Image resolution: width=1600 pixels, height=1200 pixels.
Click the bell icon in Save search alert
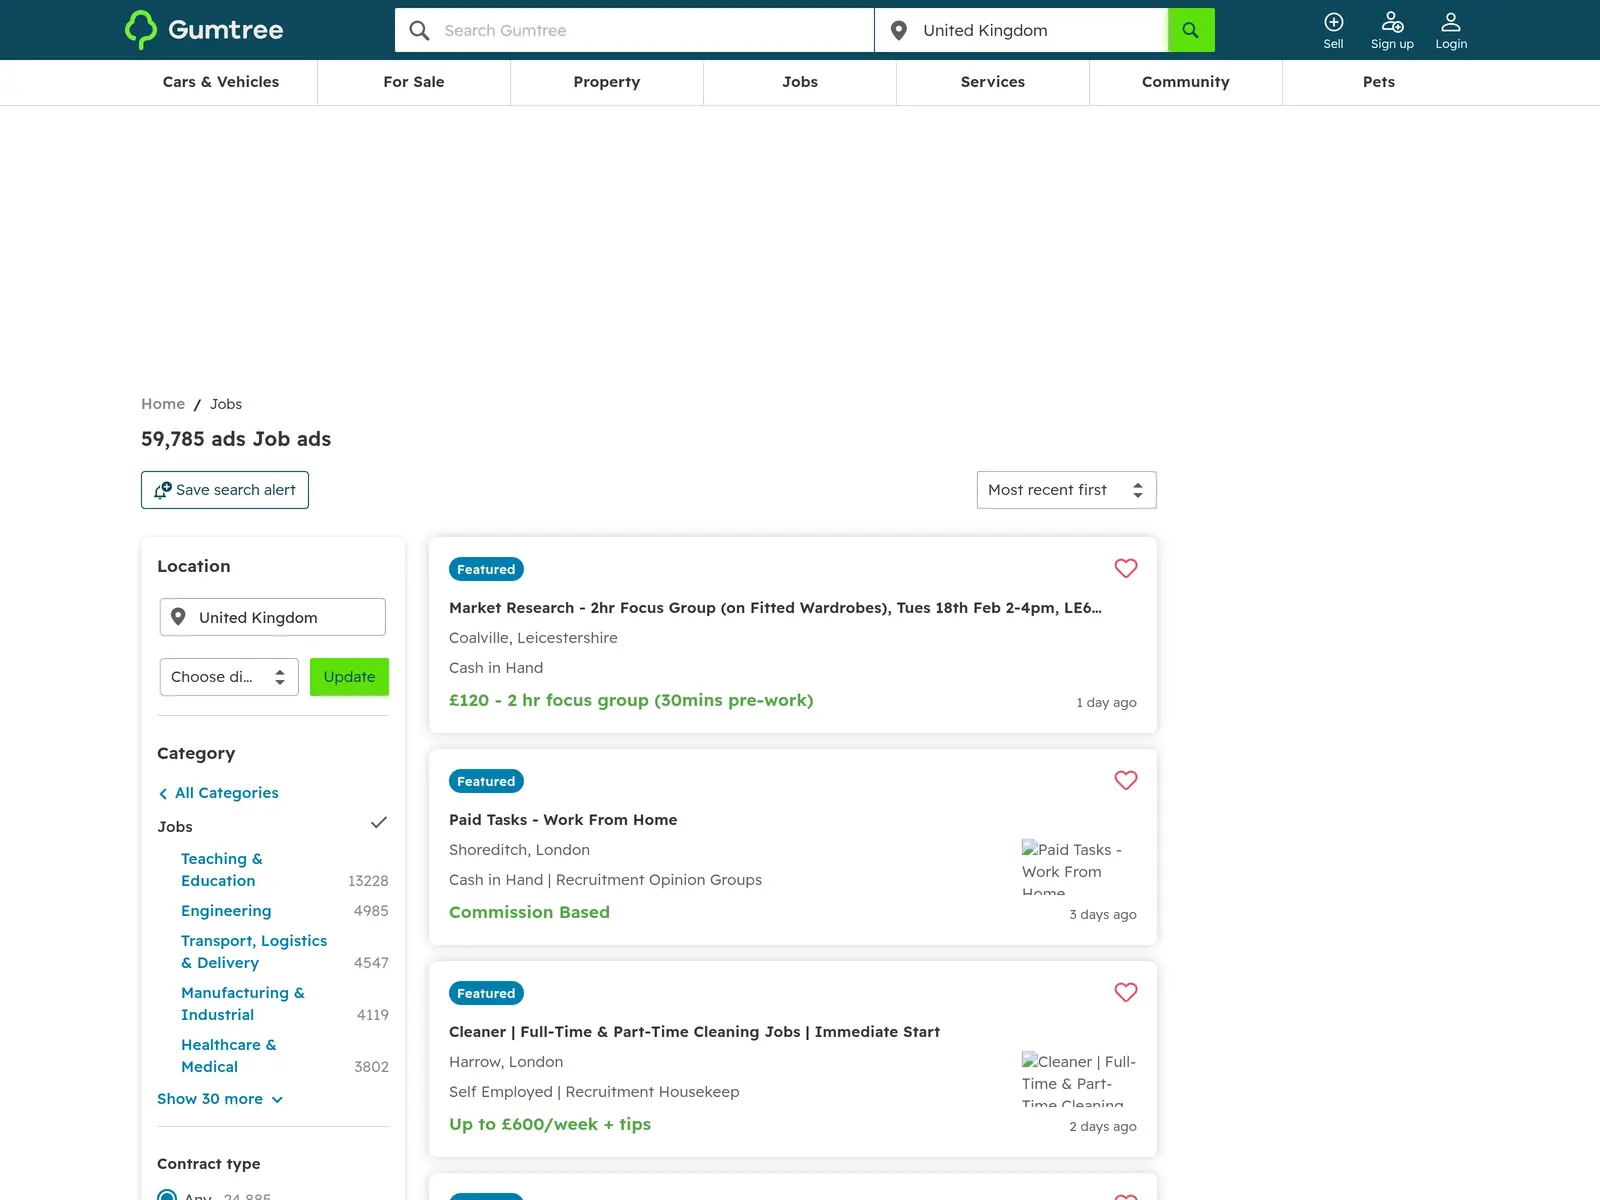pyautogui.click(x=163, y=490)
